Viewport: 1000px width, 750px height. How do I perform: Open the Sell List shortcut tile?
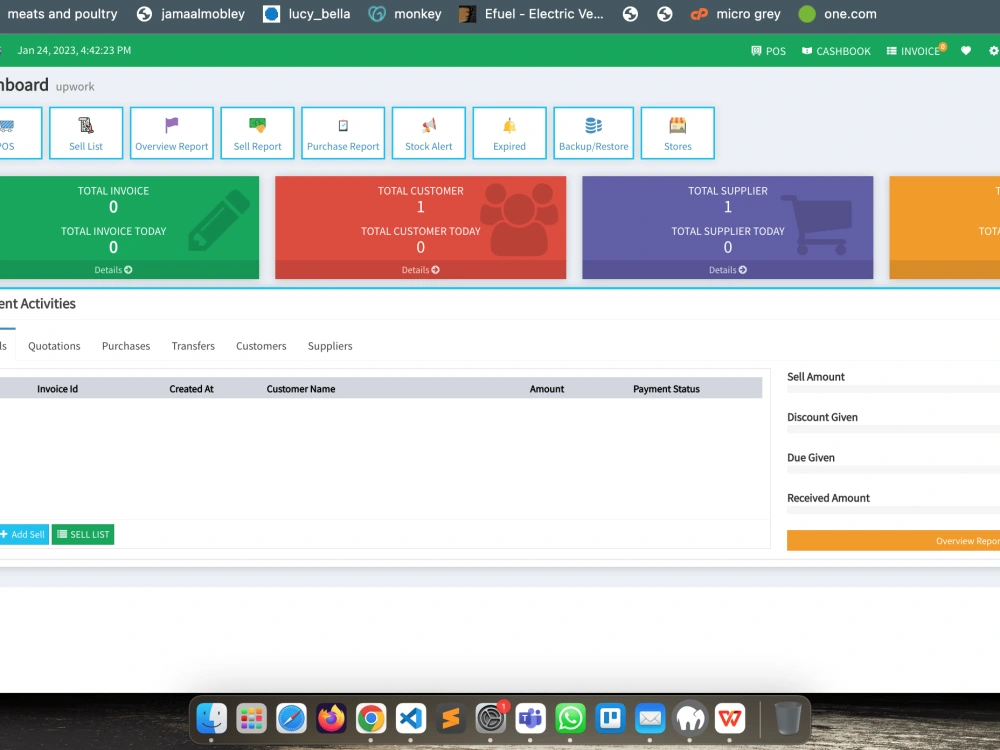(x=86, y=133)
